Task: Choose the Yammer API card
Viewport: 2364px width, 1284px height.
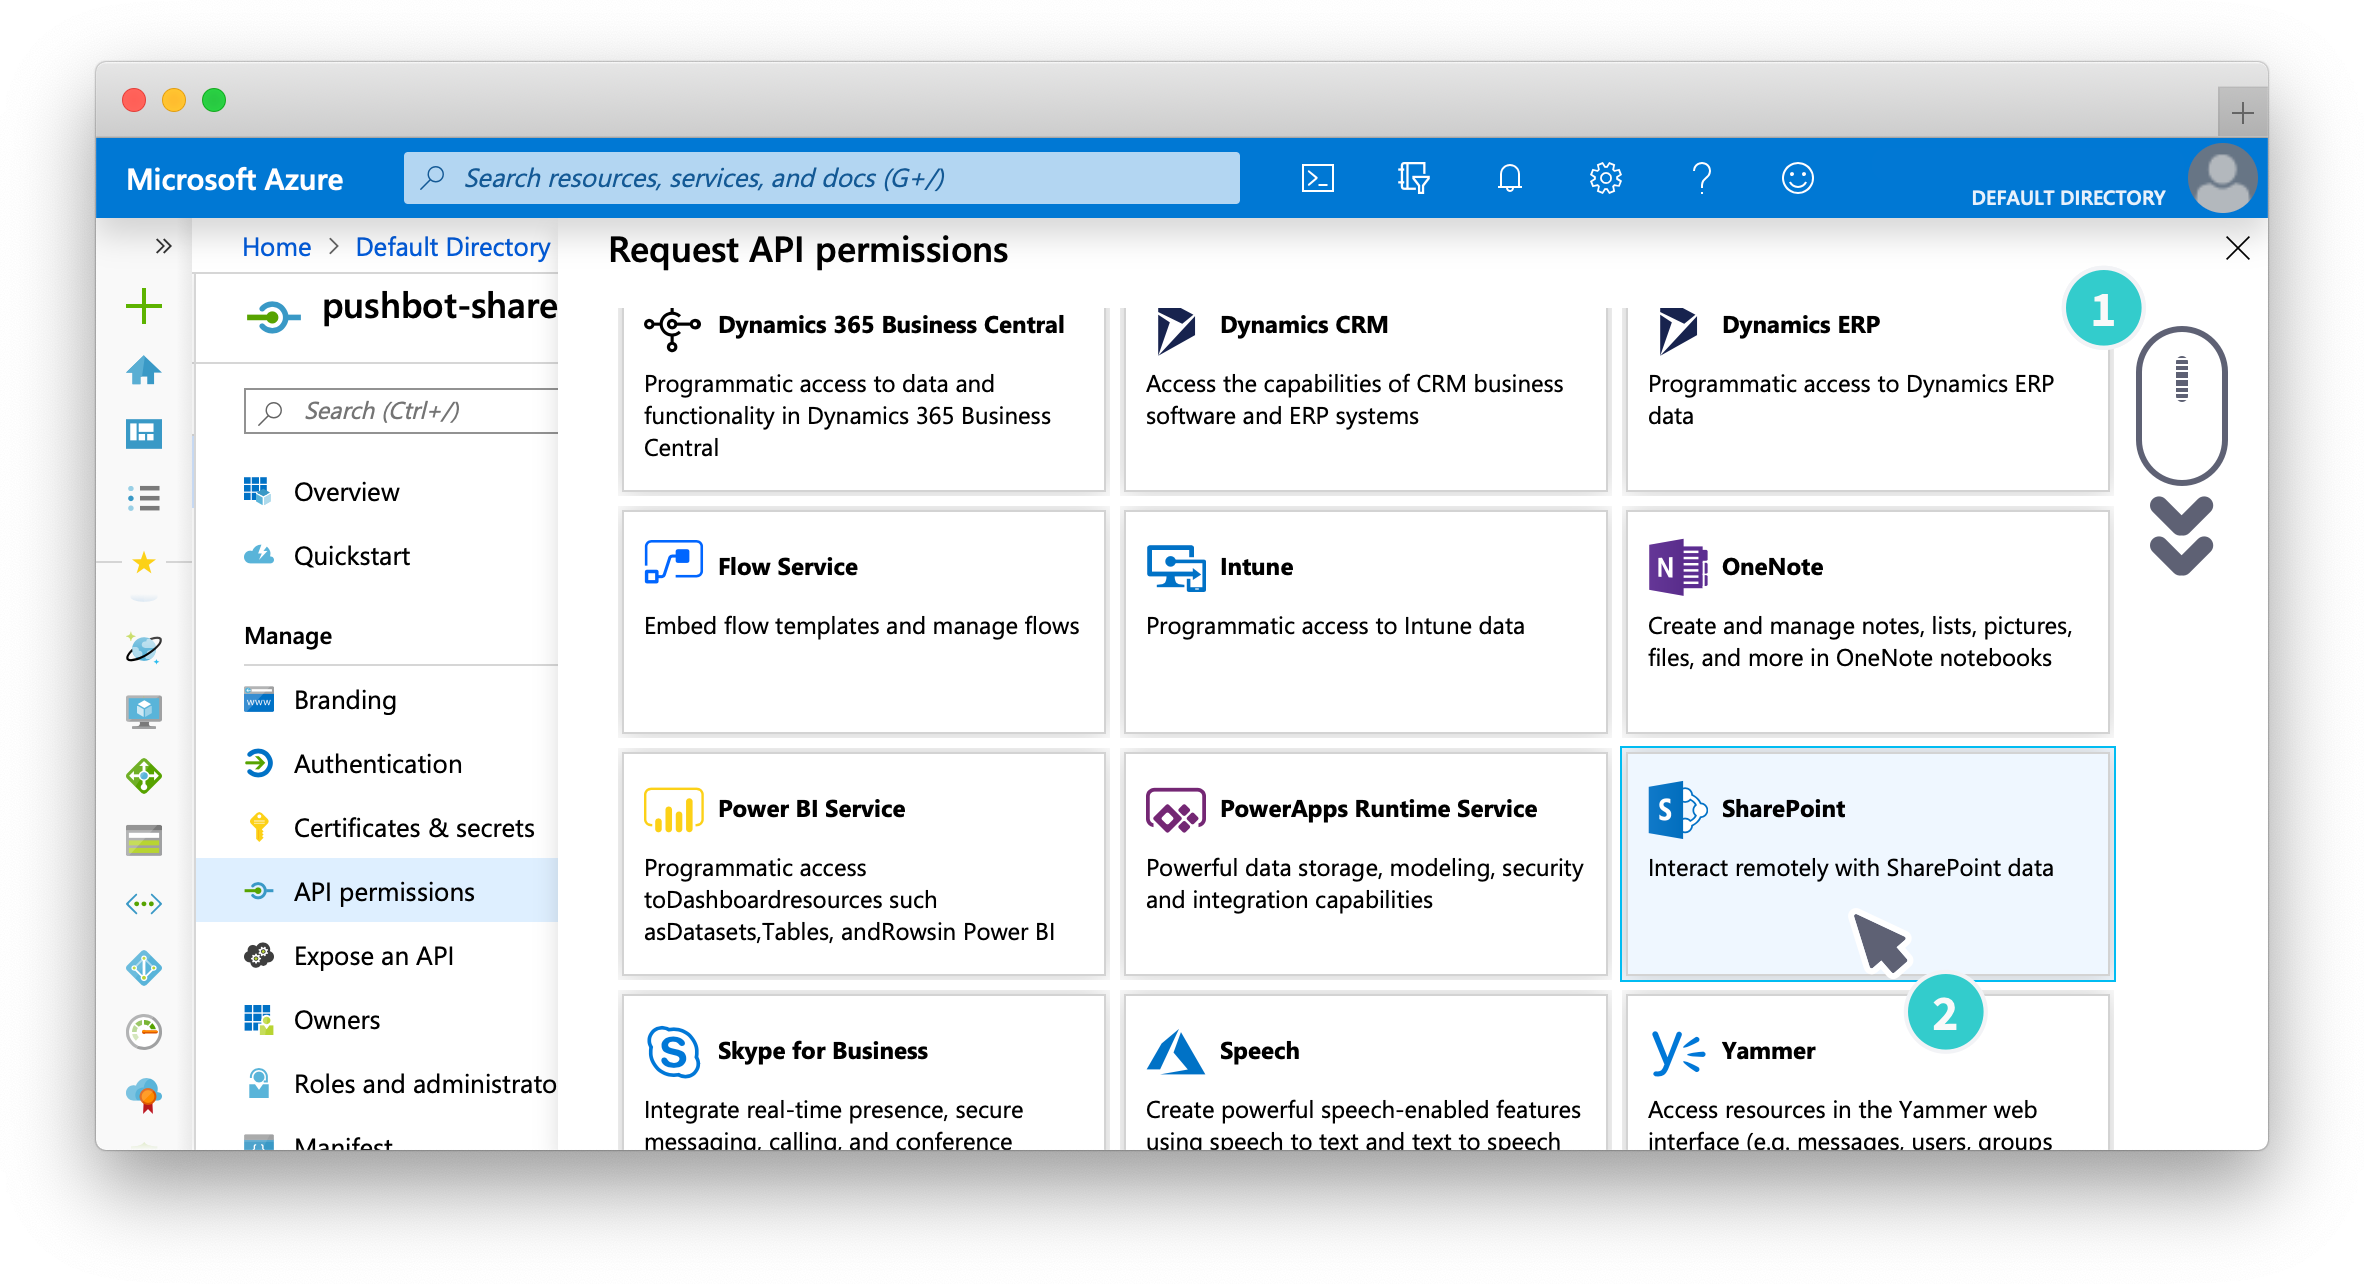Action: click(x=1868, y=1072)
